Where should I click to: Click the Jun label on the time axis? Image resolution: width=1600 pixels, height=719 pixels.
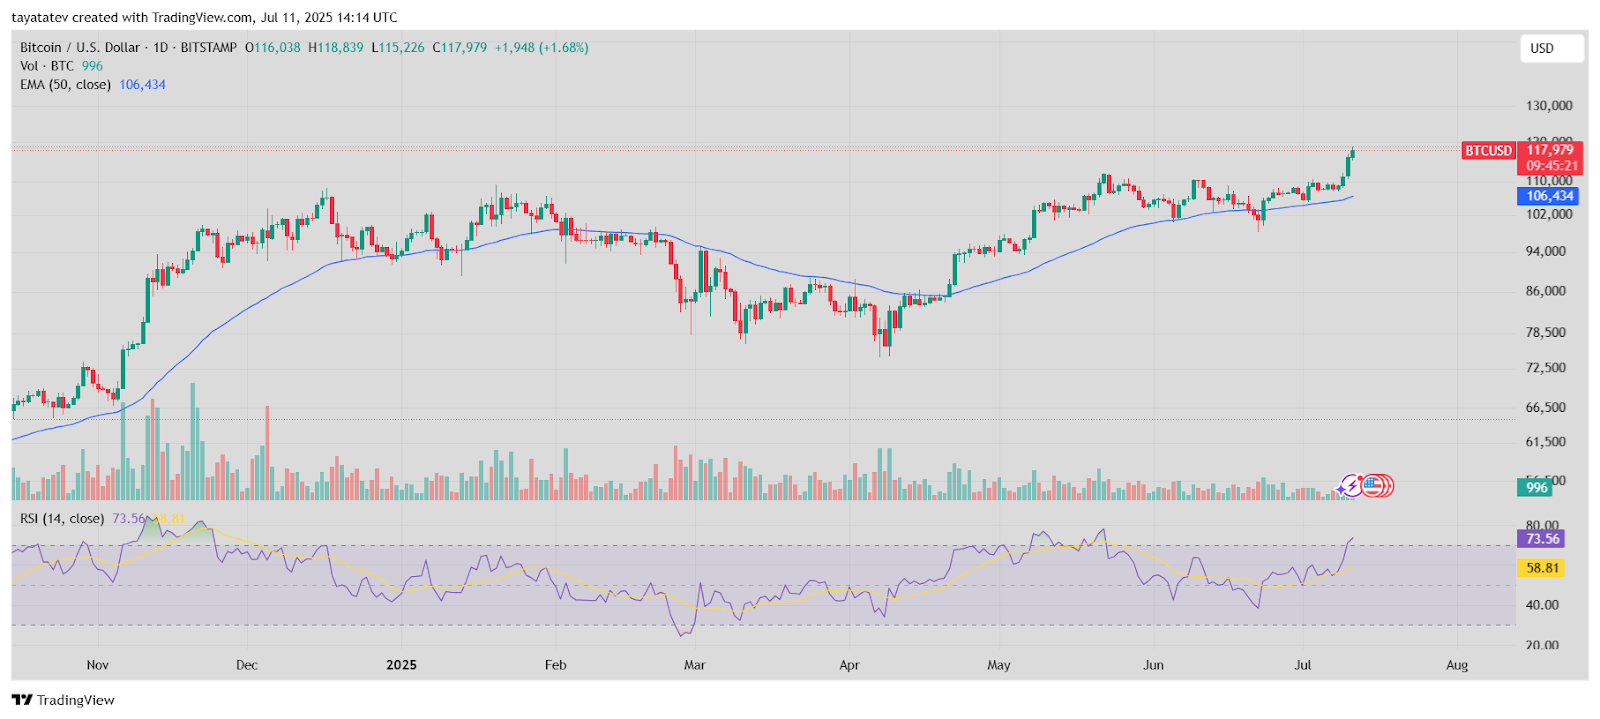tap(1153, 665)
